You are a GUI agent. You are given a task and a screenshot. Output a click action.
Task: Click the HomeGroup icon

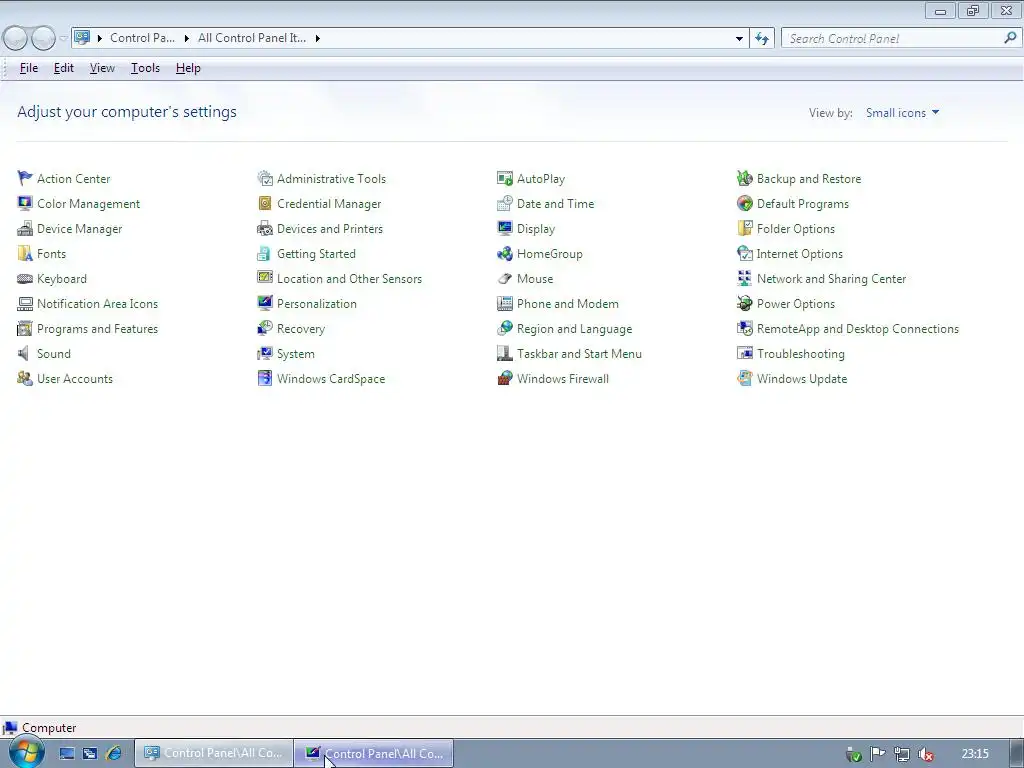pyautogui.click(x=505, y=253)
